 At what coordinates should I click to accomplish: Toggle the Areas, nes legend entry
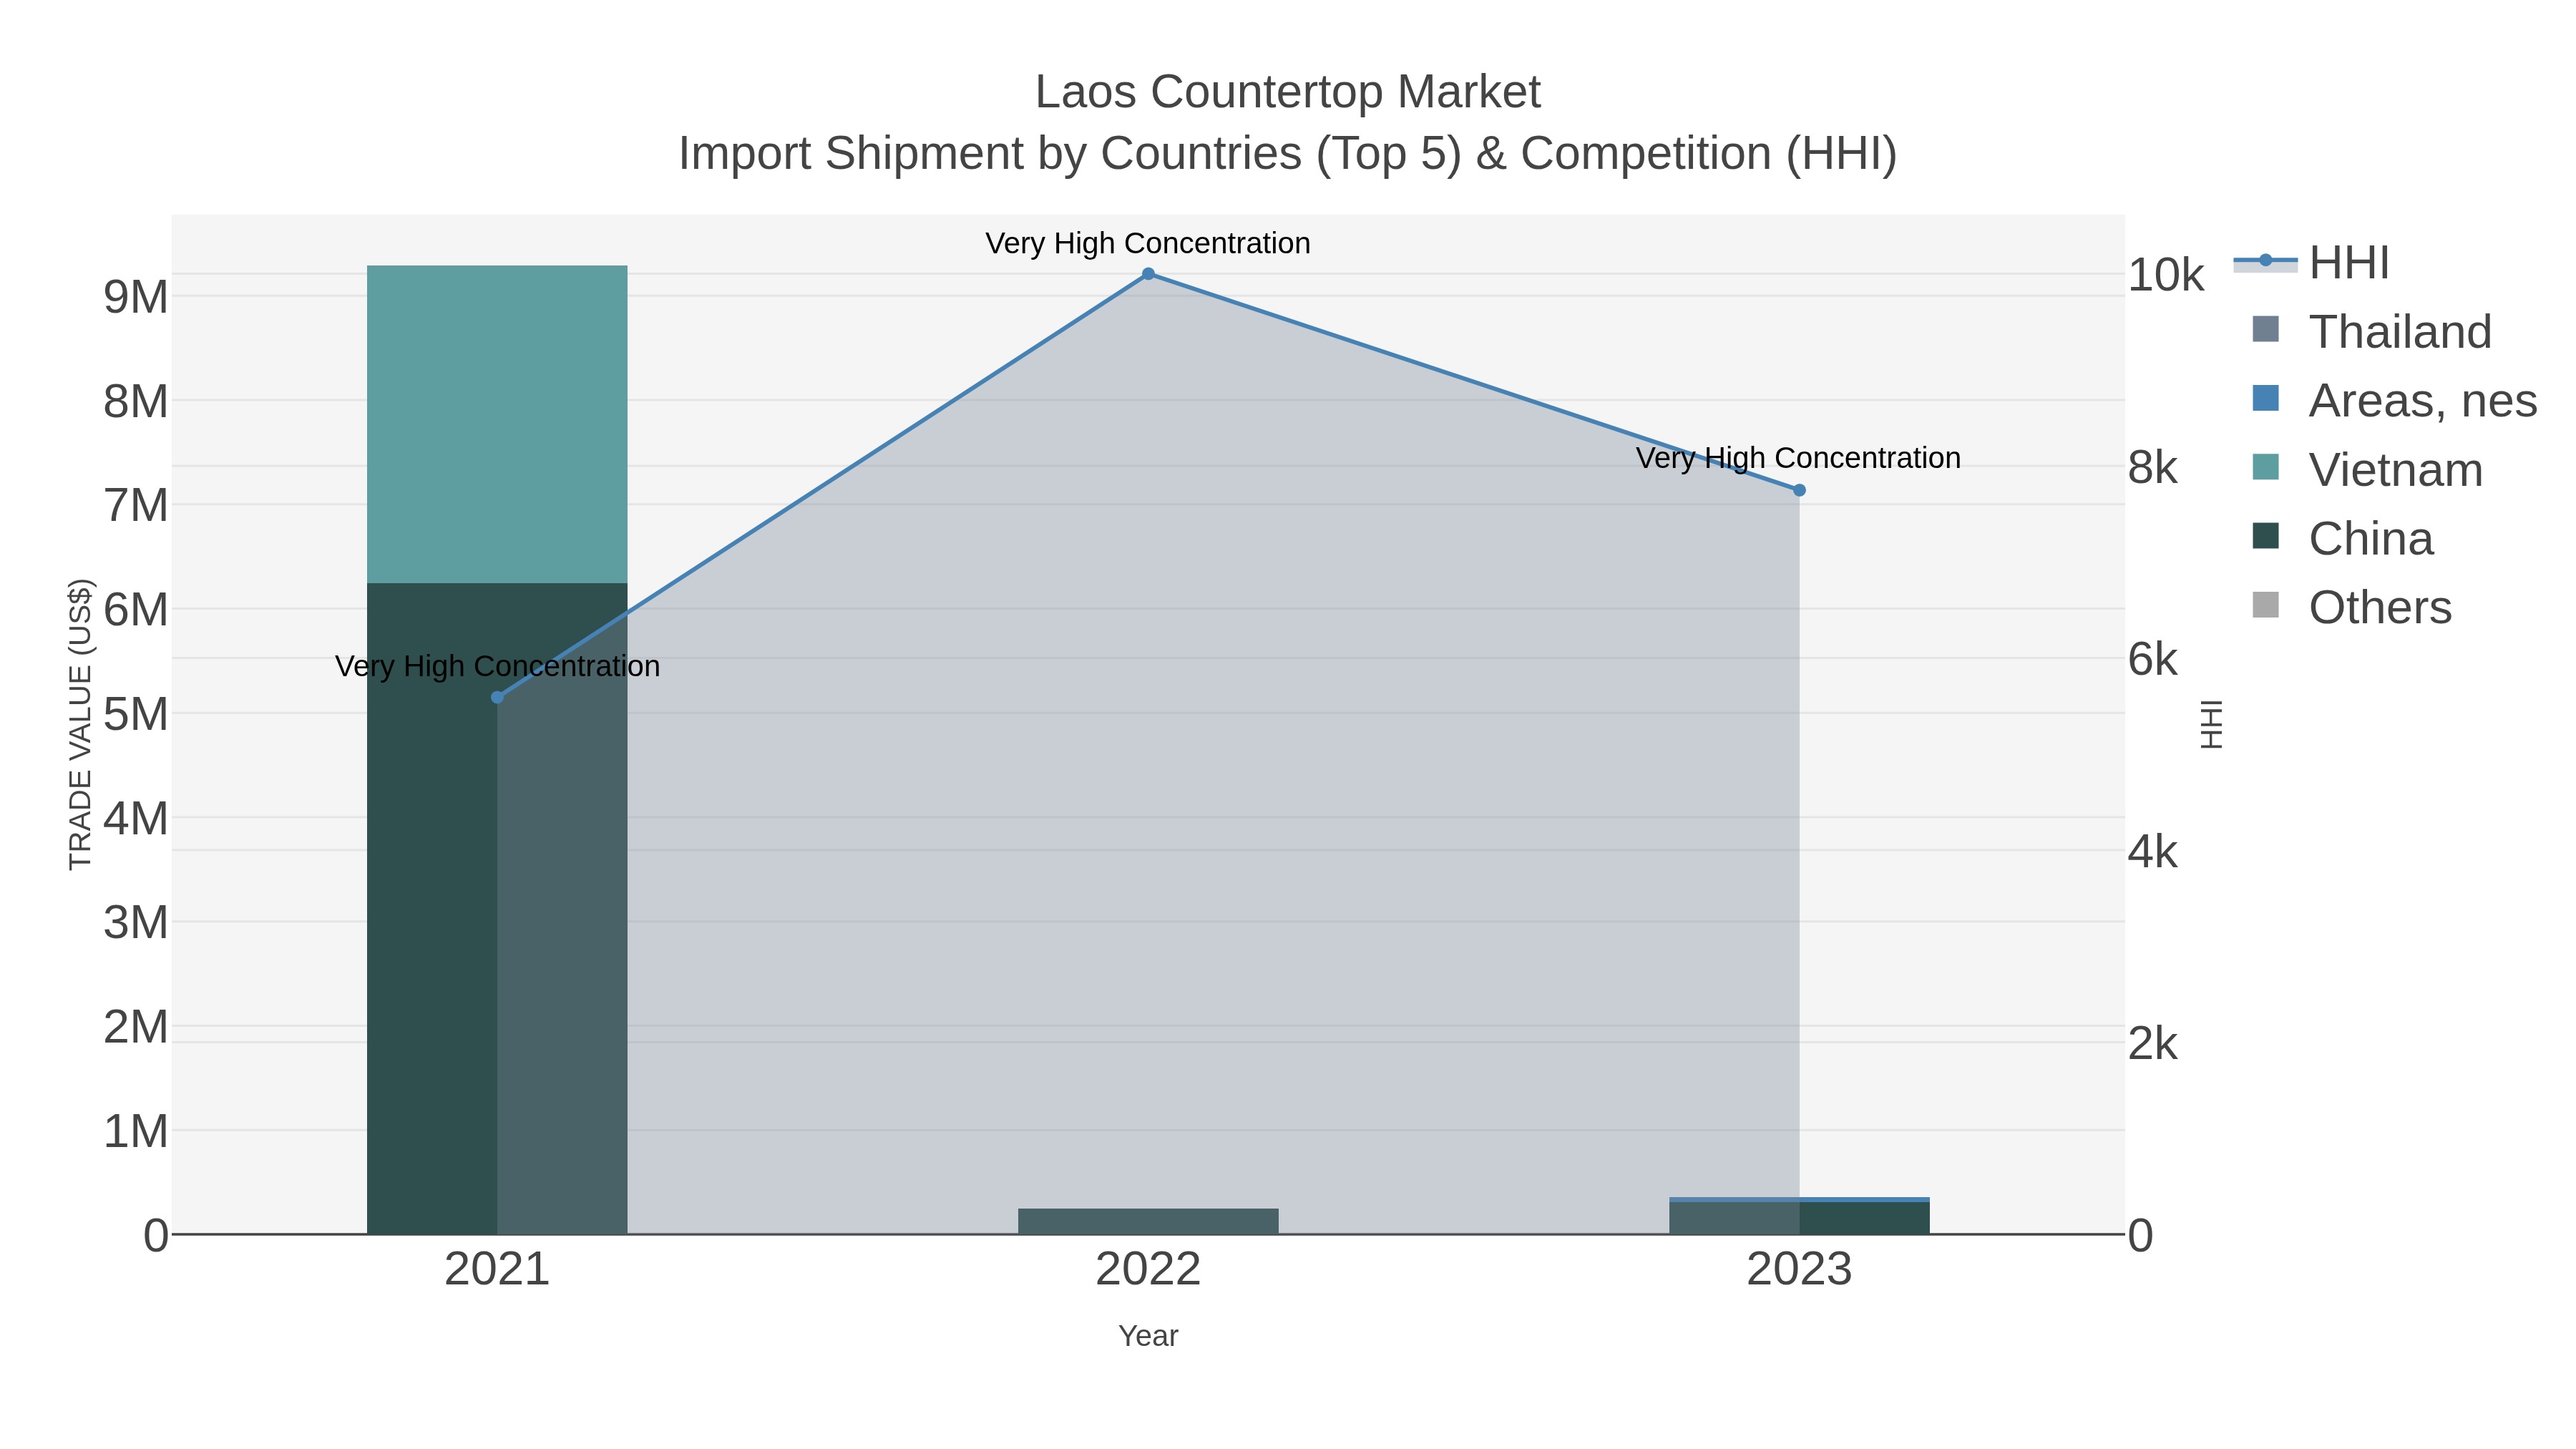coord(2394,401)
